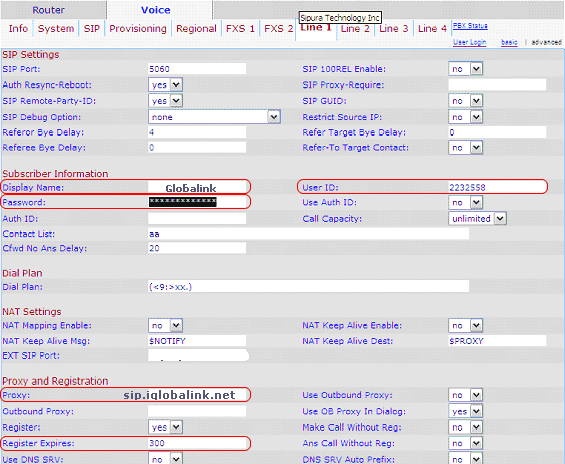565x464 pixels.
Task: Click the SIP Port input field
Action: pyautogui.click(x=197, y=69)
